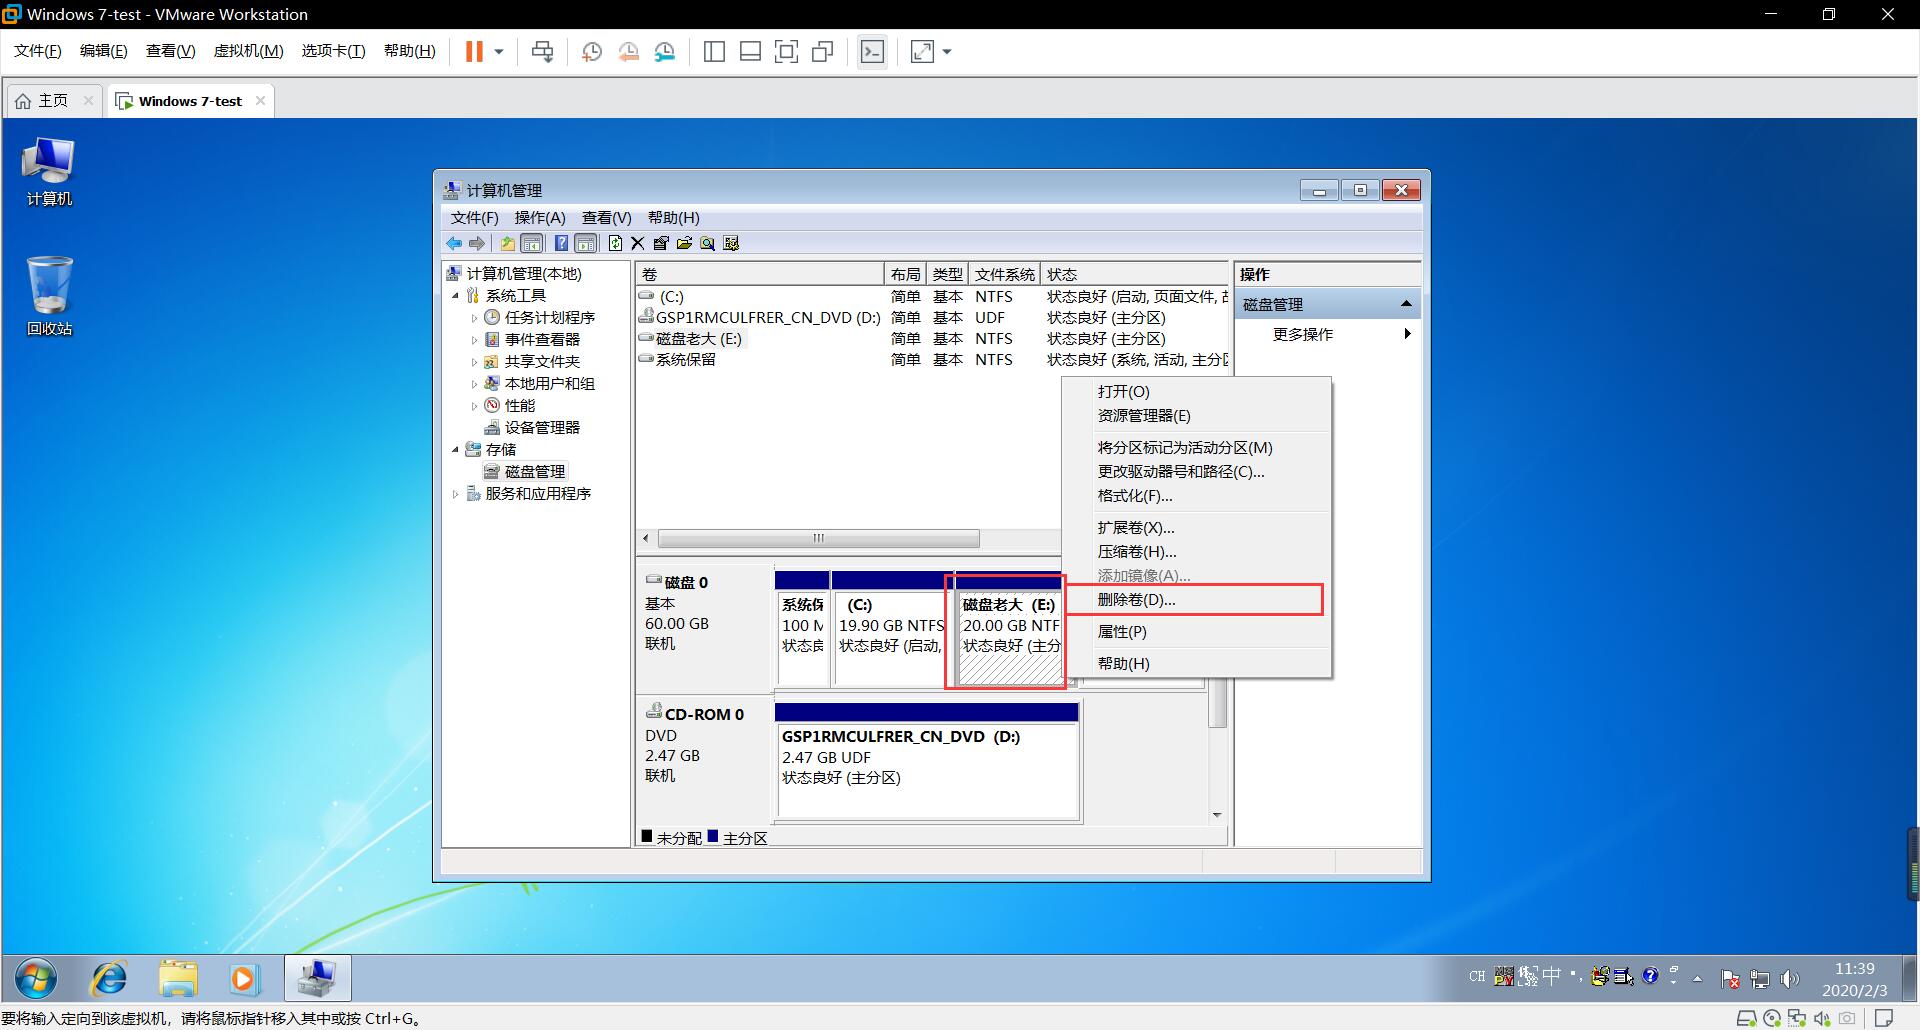Collapse the 系统工具 tree node
This screenshot has width=1920, height=1030.
click(x=456, y=295)
